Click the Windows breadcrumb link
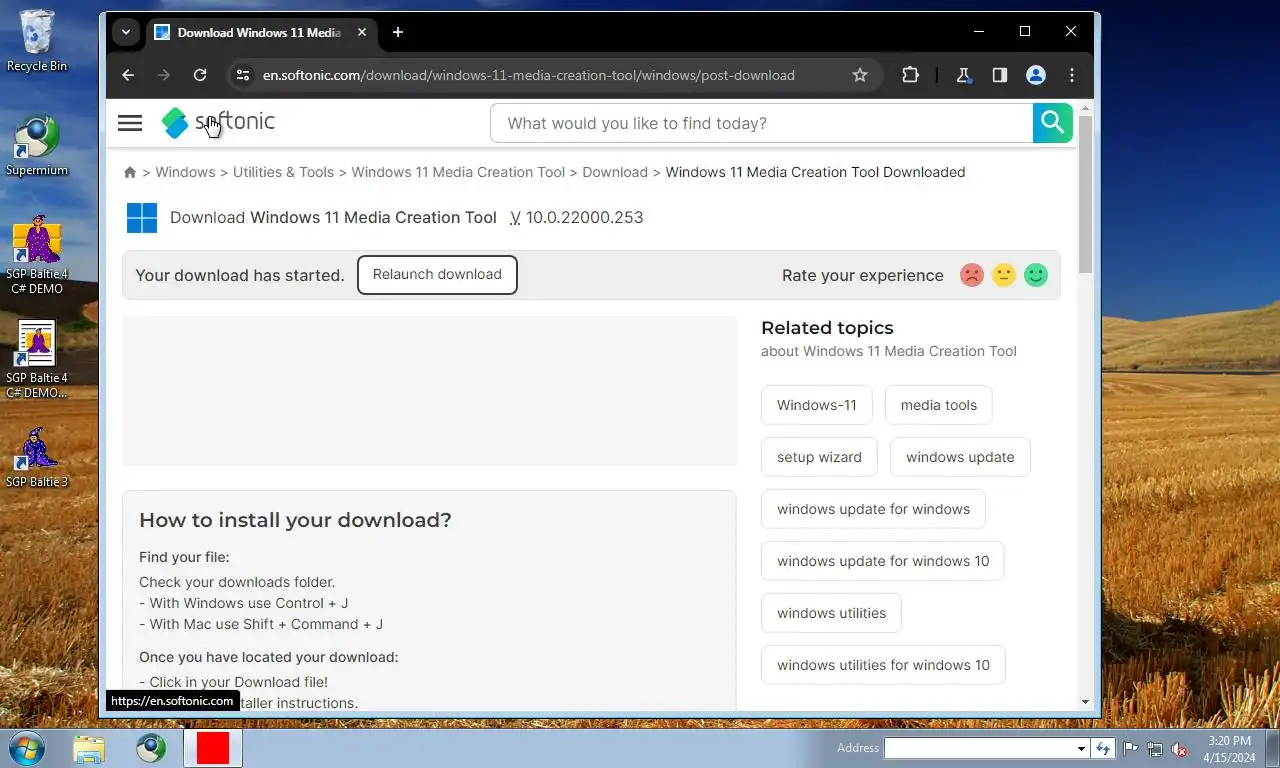The width and height of the screenshot is (1280, 768). pyautogui.click(x=185, y=172)
